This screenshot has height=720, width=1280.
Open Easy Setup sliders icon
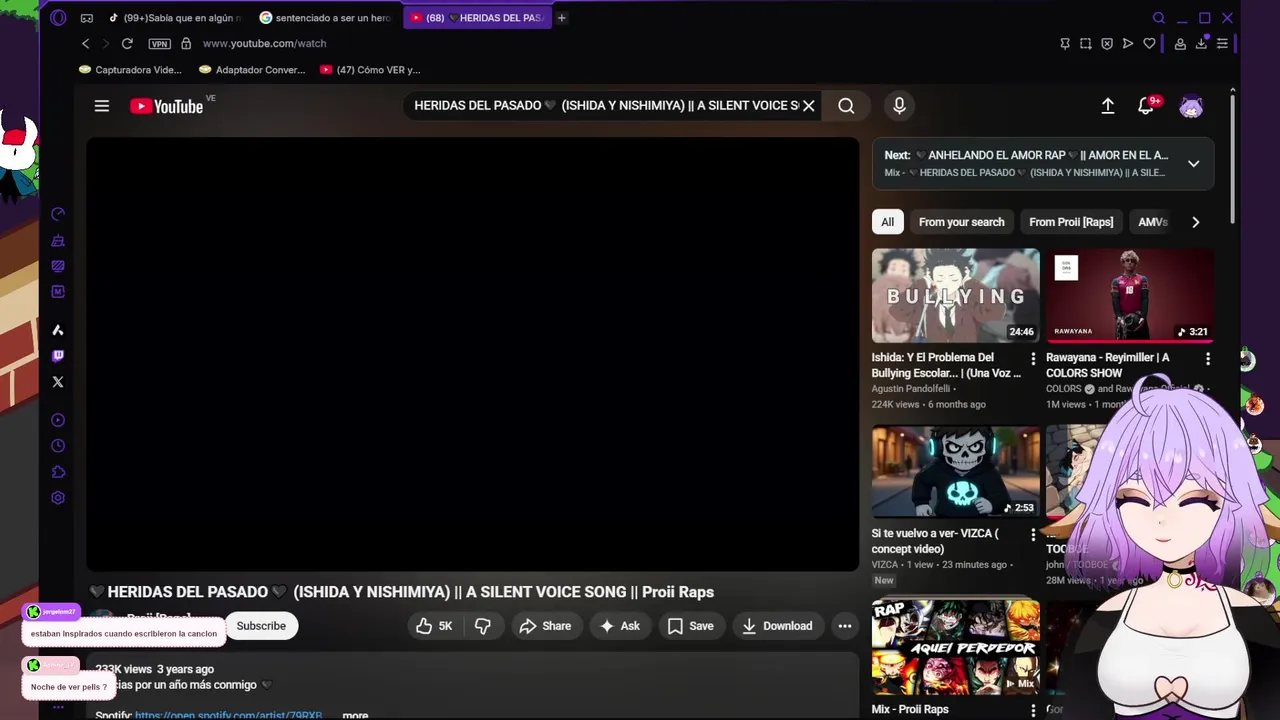point(1222,44)
